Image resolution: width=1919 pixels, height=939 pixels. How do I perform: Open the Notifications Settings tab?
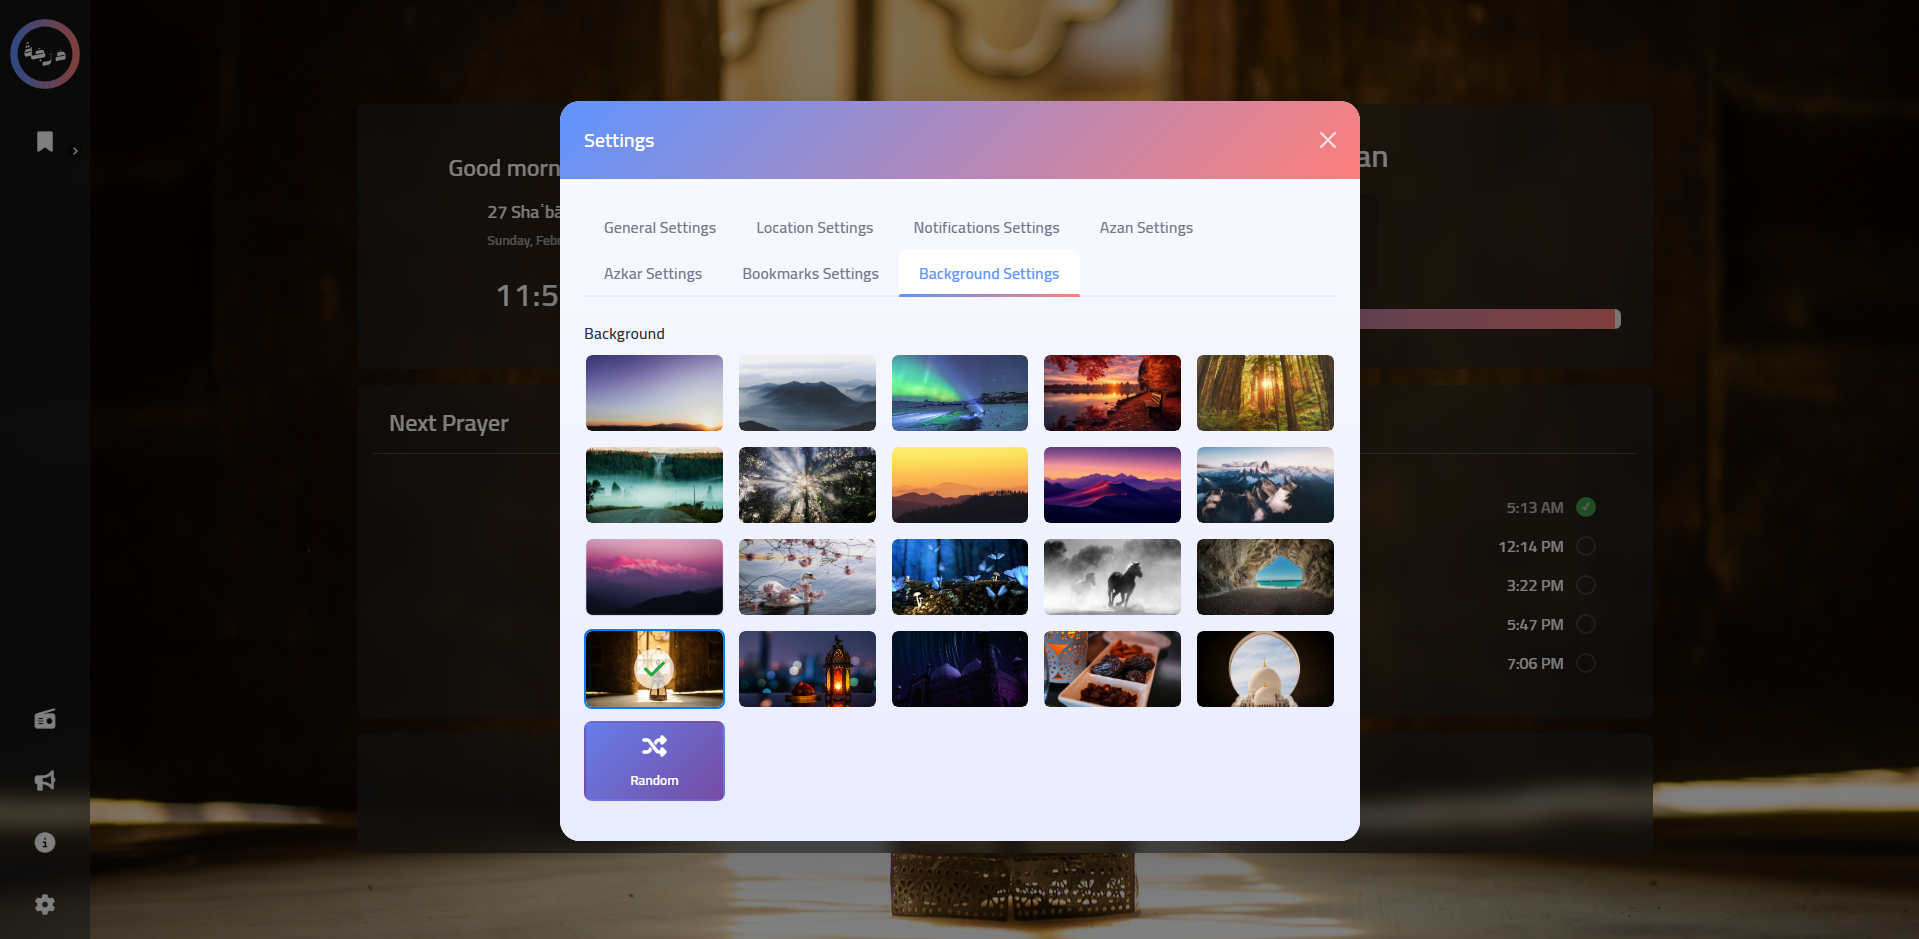click(986, 227)
